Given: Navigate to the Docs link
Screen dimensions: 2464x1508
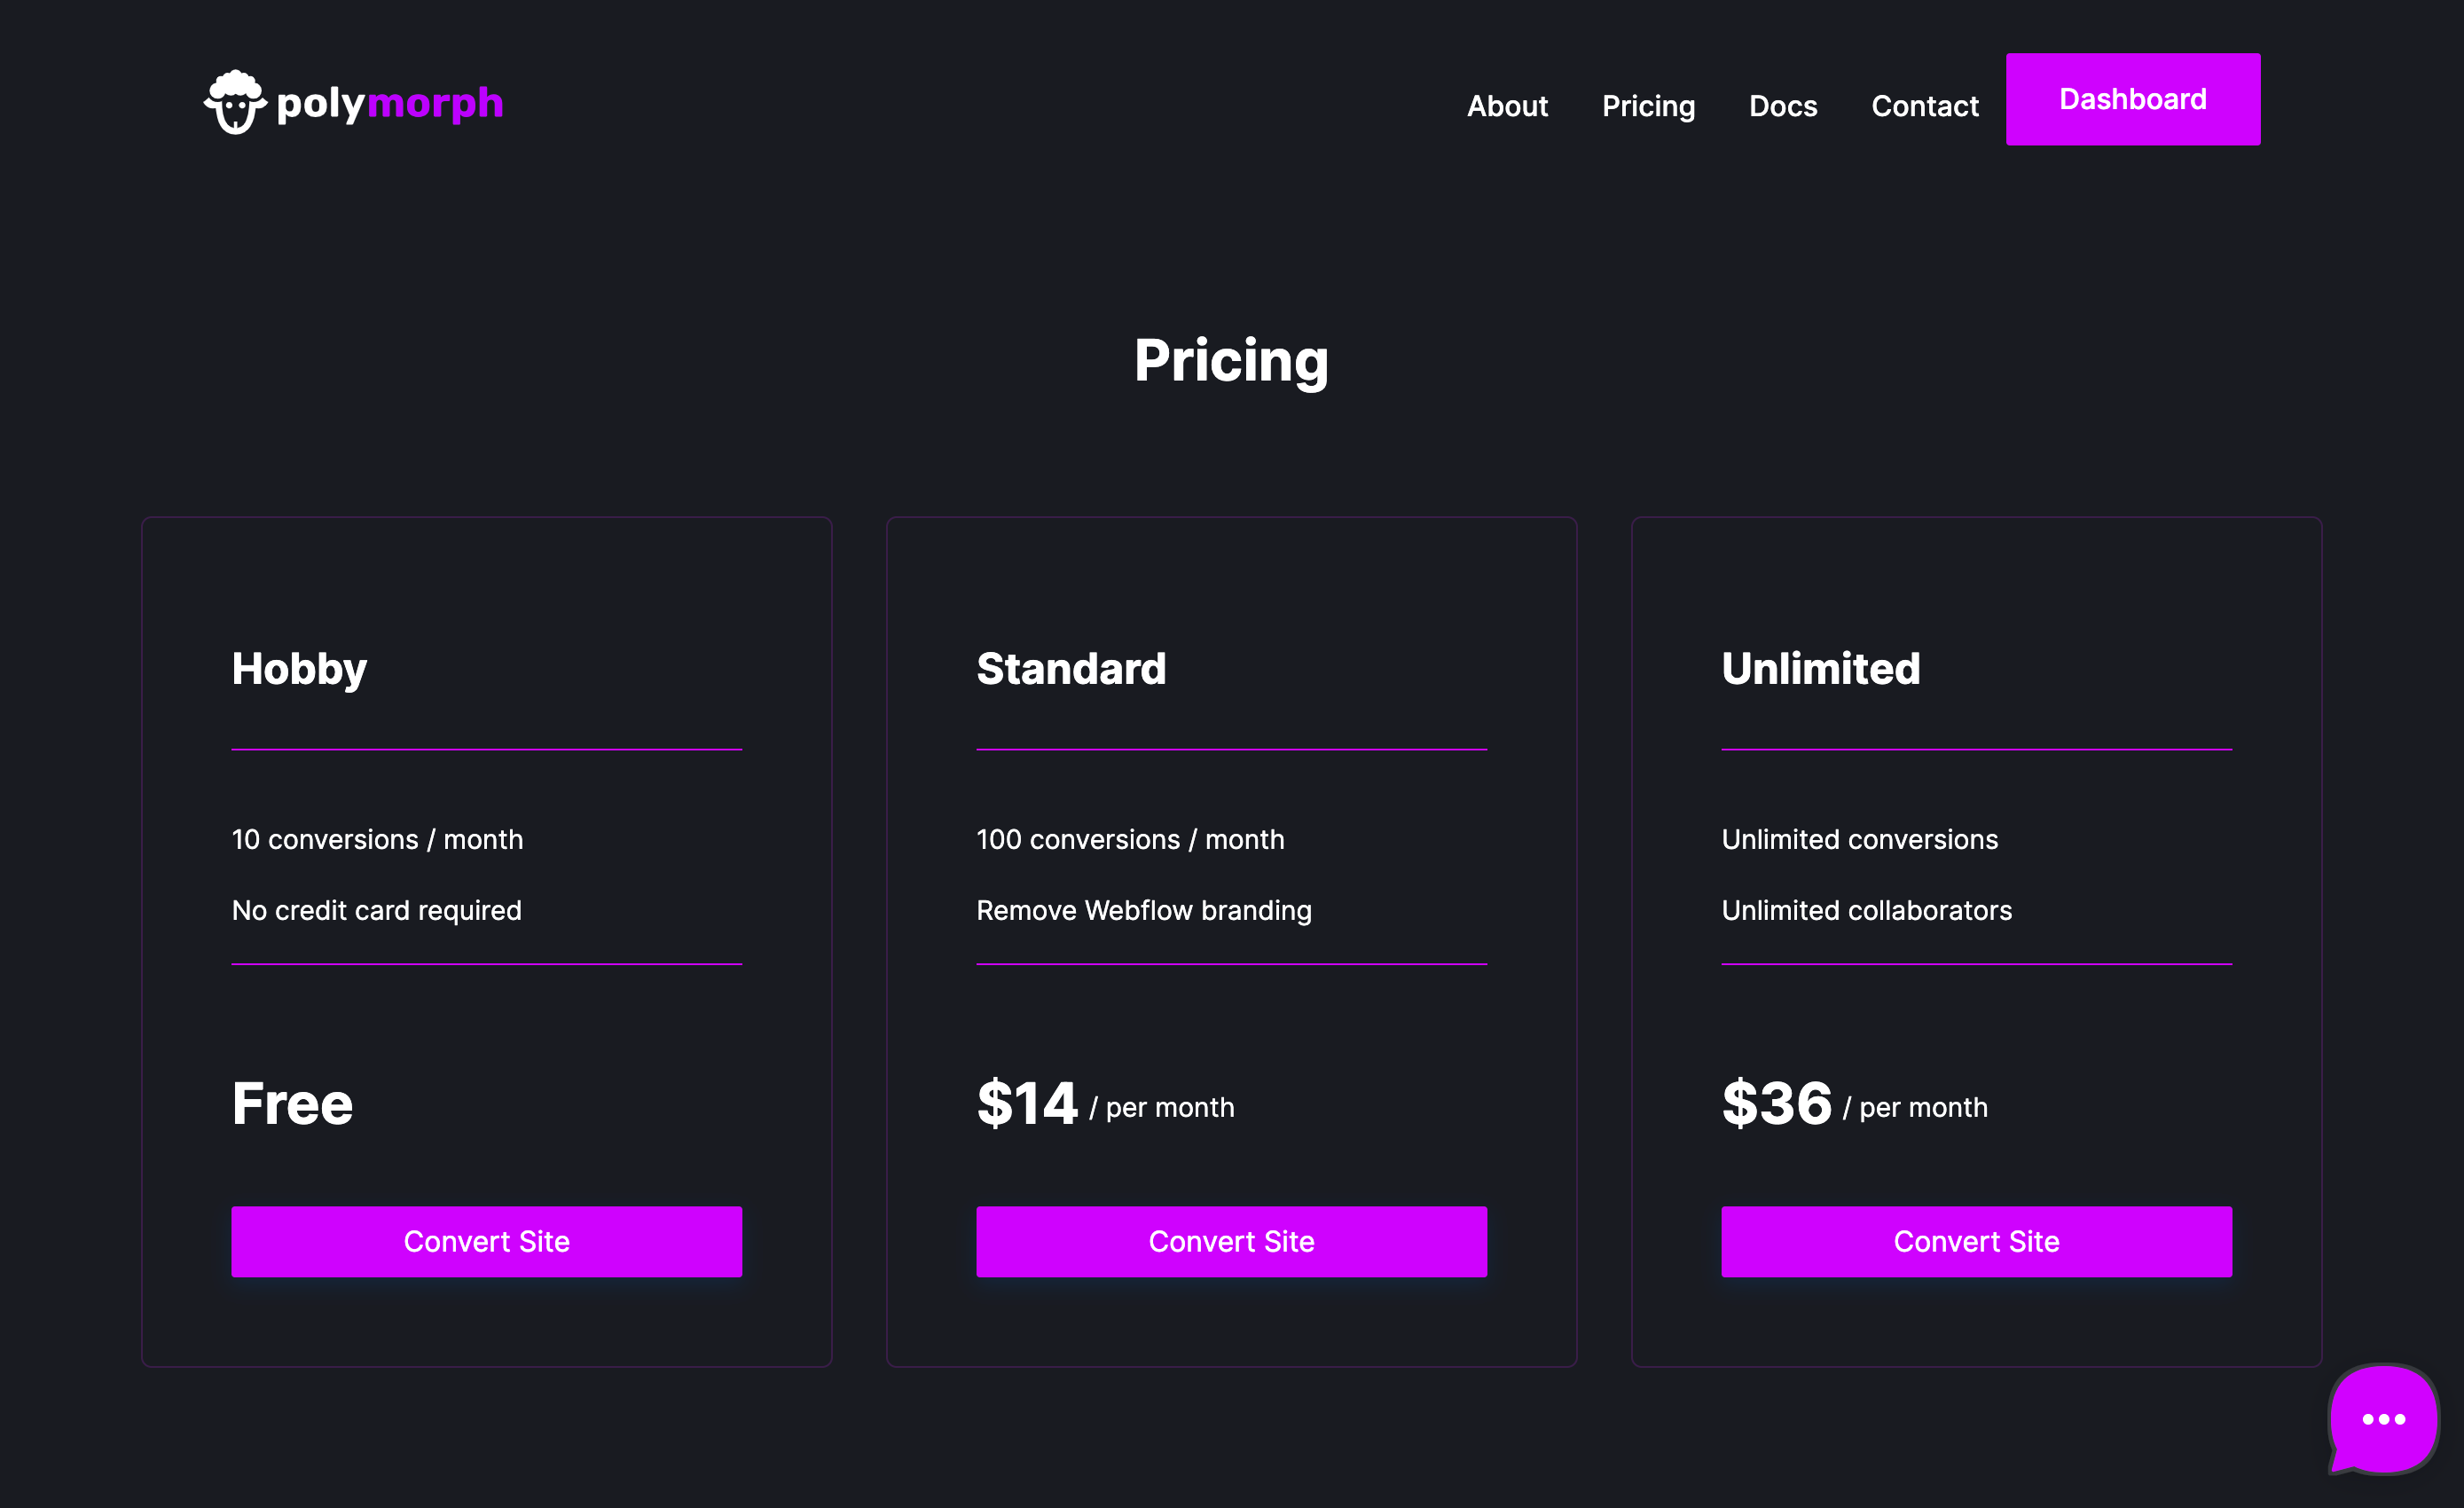Looking at the screenshot, I should [x=1783, y=106].
